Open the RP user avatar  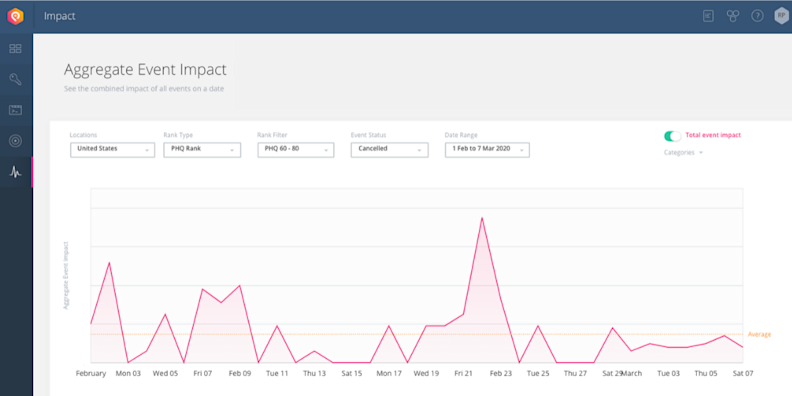(x=781, y=16)
